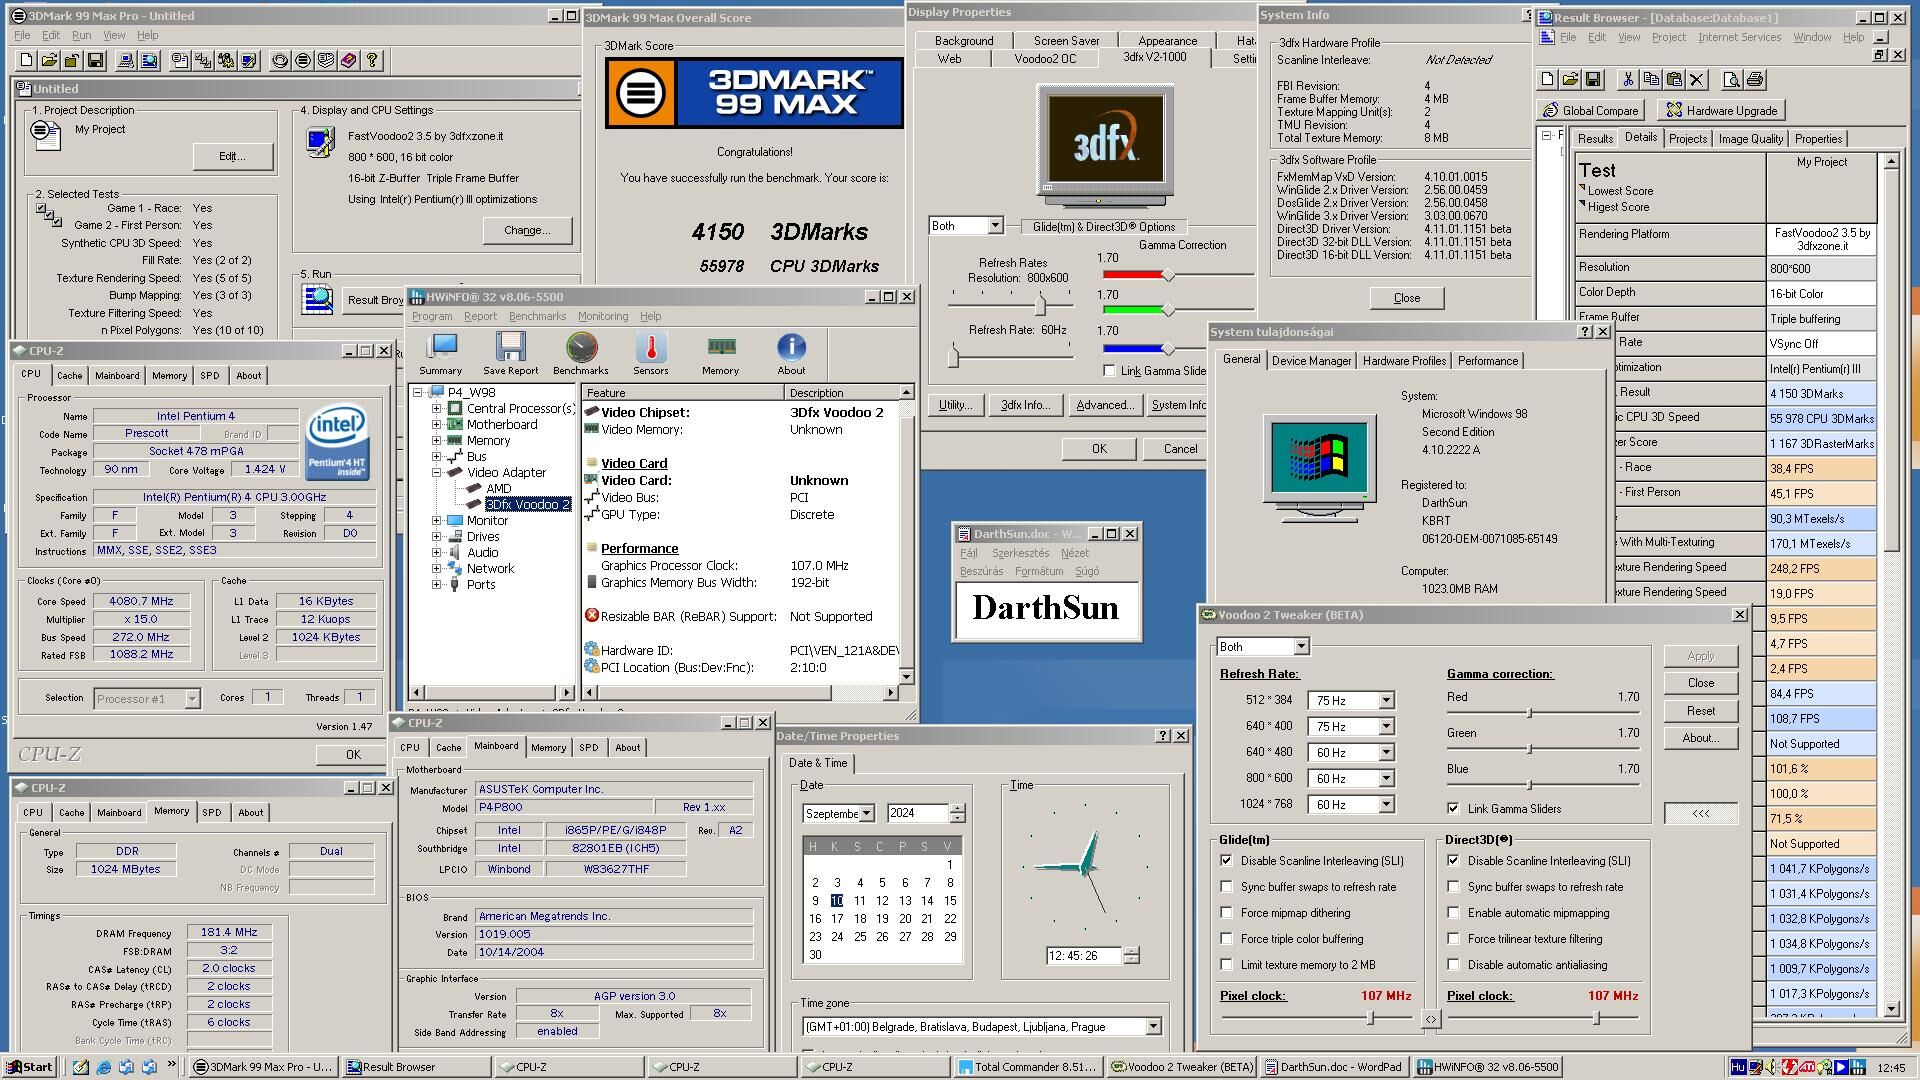This screenshot has width=1920, height=1080.
Task: Open Both dropdown in Display Properties
Action: (x=994, y=226)
